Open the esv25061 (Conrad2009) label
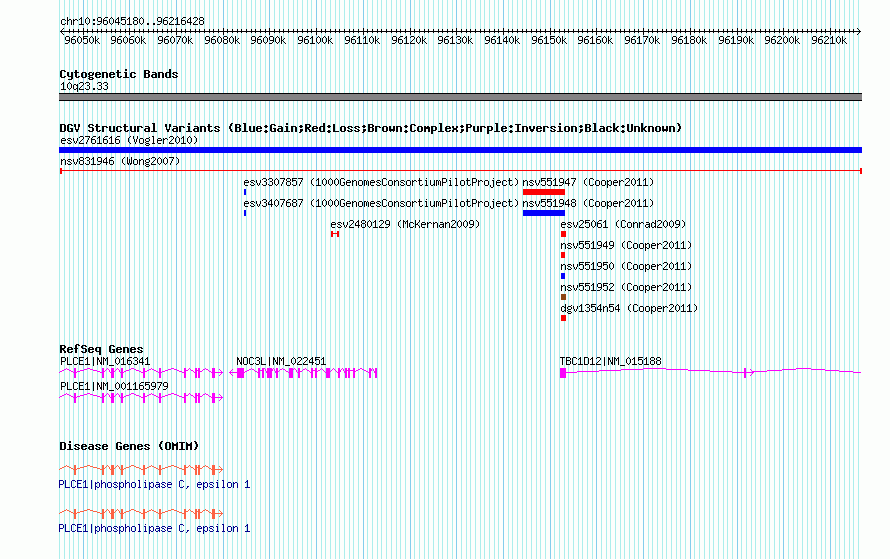This screenshot has height=559, width=890. pyautogui.click(x=623, y=224)
